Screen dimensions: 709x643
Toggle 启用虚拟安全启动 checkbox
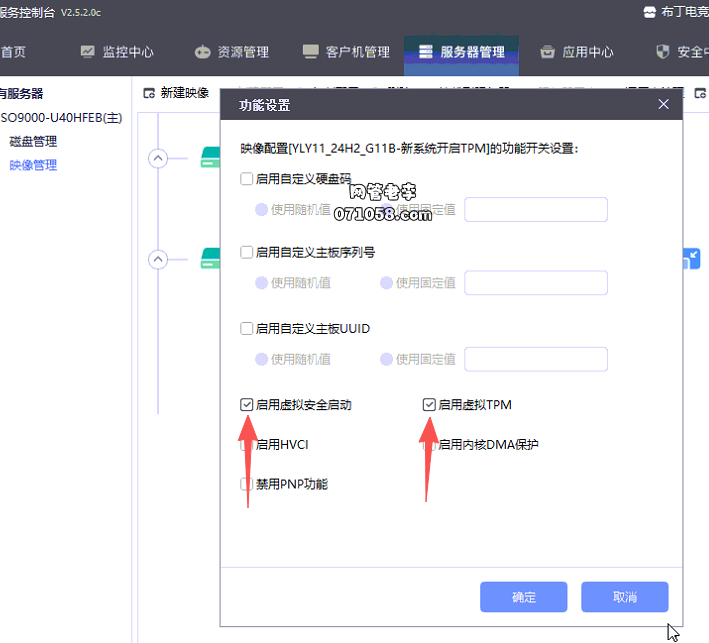coord(246,404)
